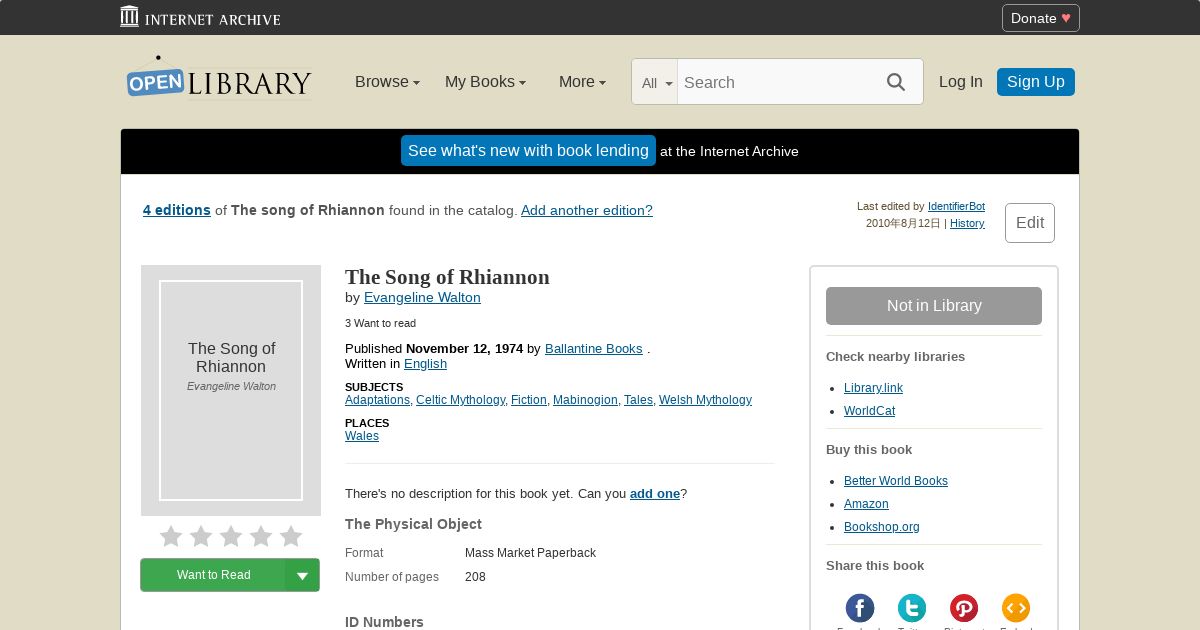Open the Adaptations subject

tap(377, 400)
